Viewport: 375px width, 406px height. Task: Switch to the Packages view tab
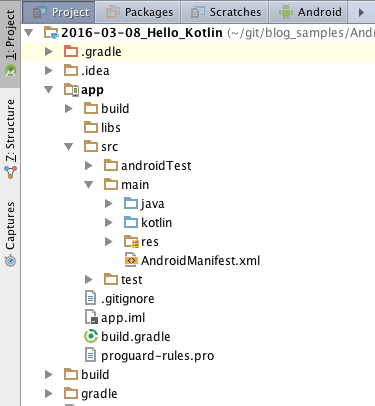pyautogui.click(x=138, y=12)
